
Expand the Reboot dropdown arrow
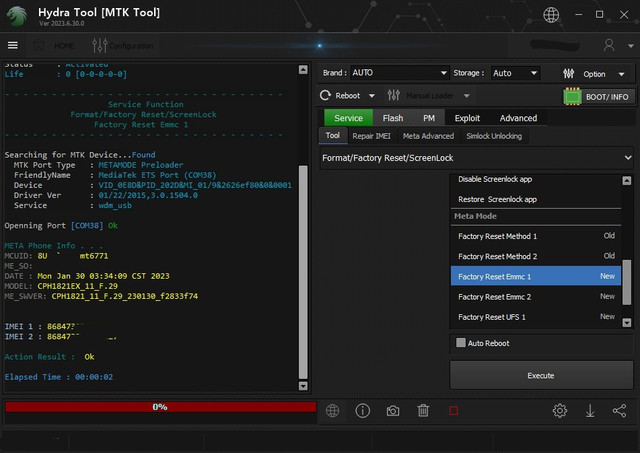click(371, 96)
